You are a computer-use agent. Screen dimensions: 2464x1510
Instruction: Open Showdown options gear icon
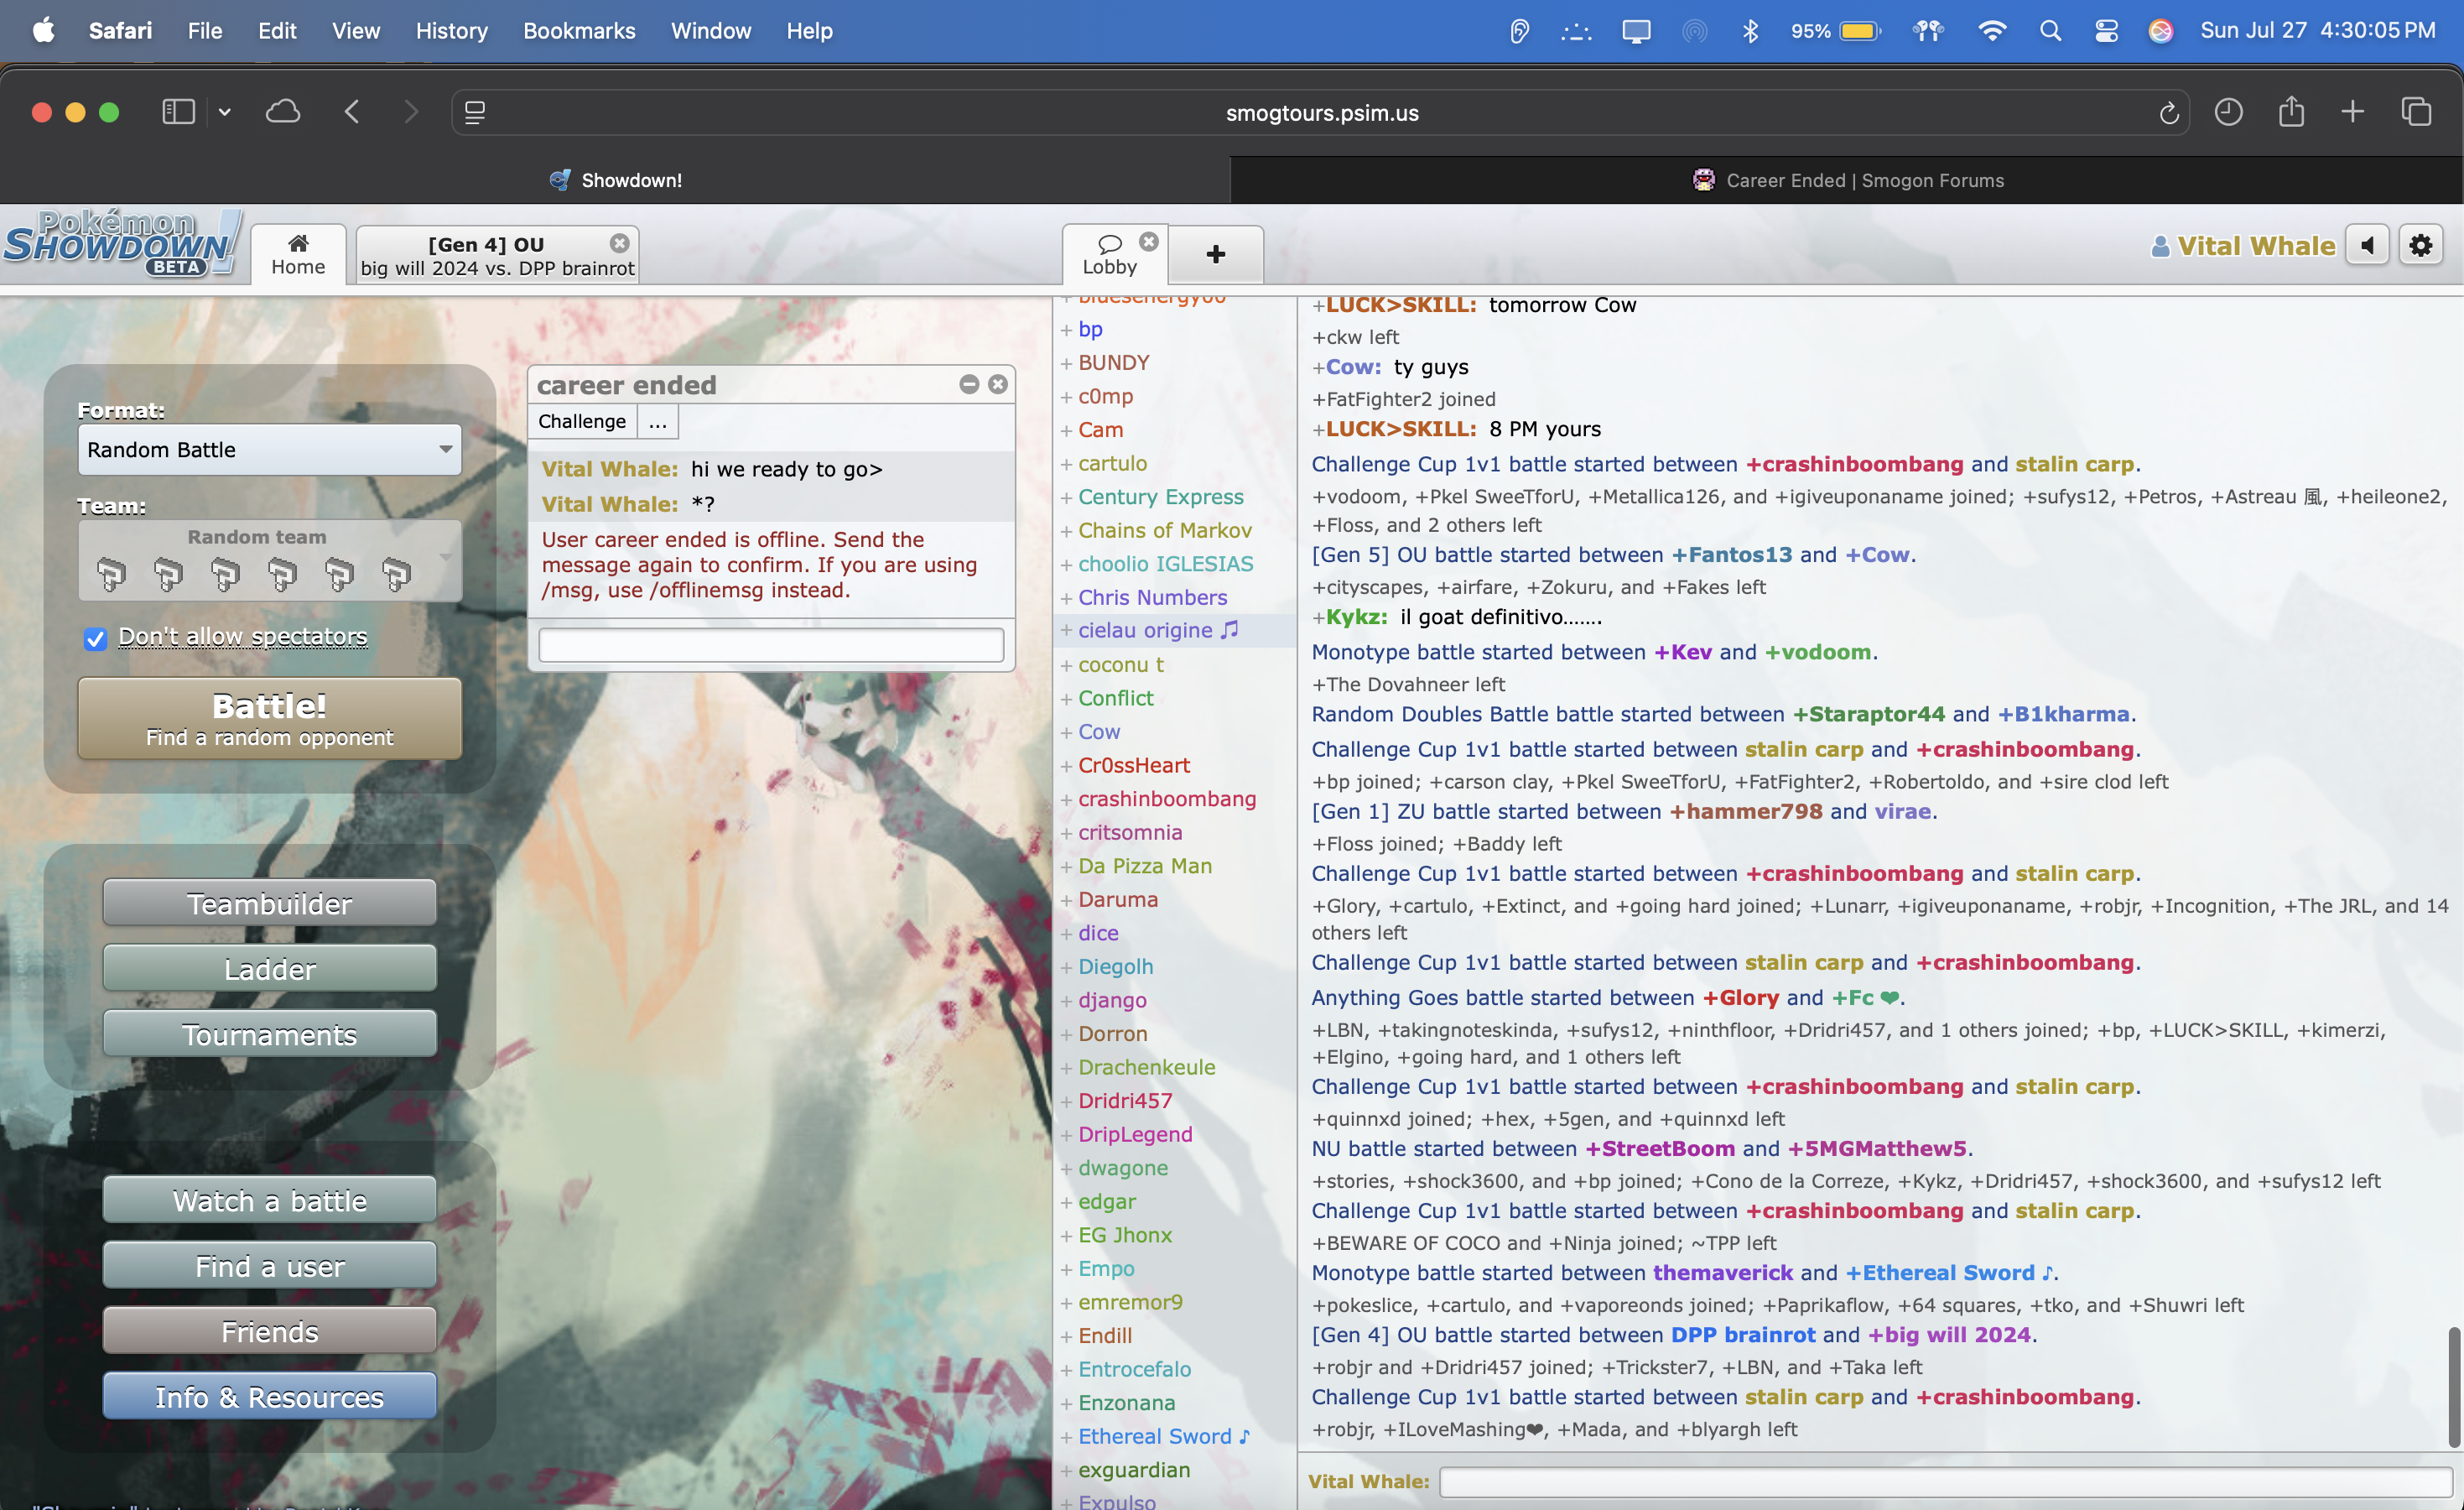[2421, 245]
